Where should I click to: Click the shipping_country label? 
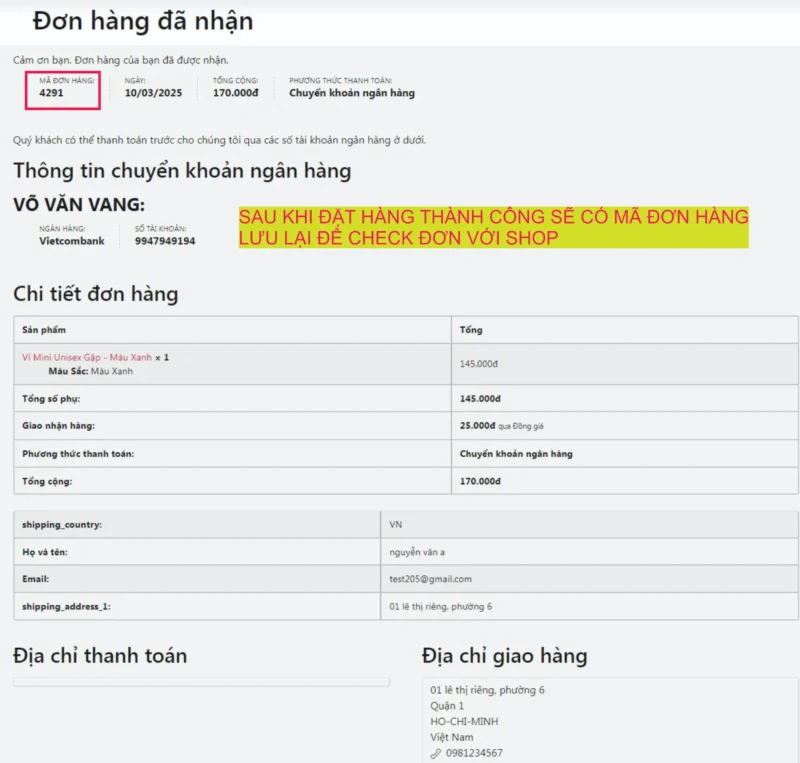(x=62, y=525)
